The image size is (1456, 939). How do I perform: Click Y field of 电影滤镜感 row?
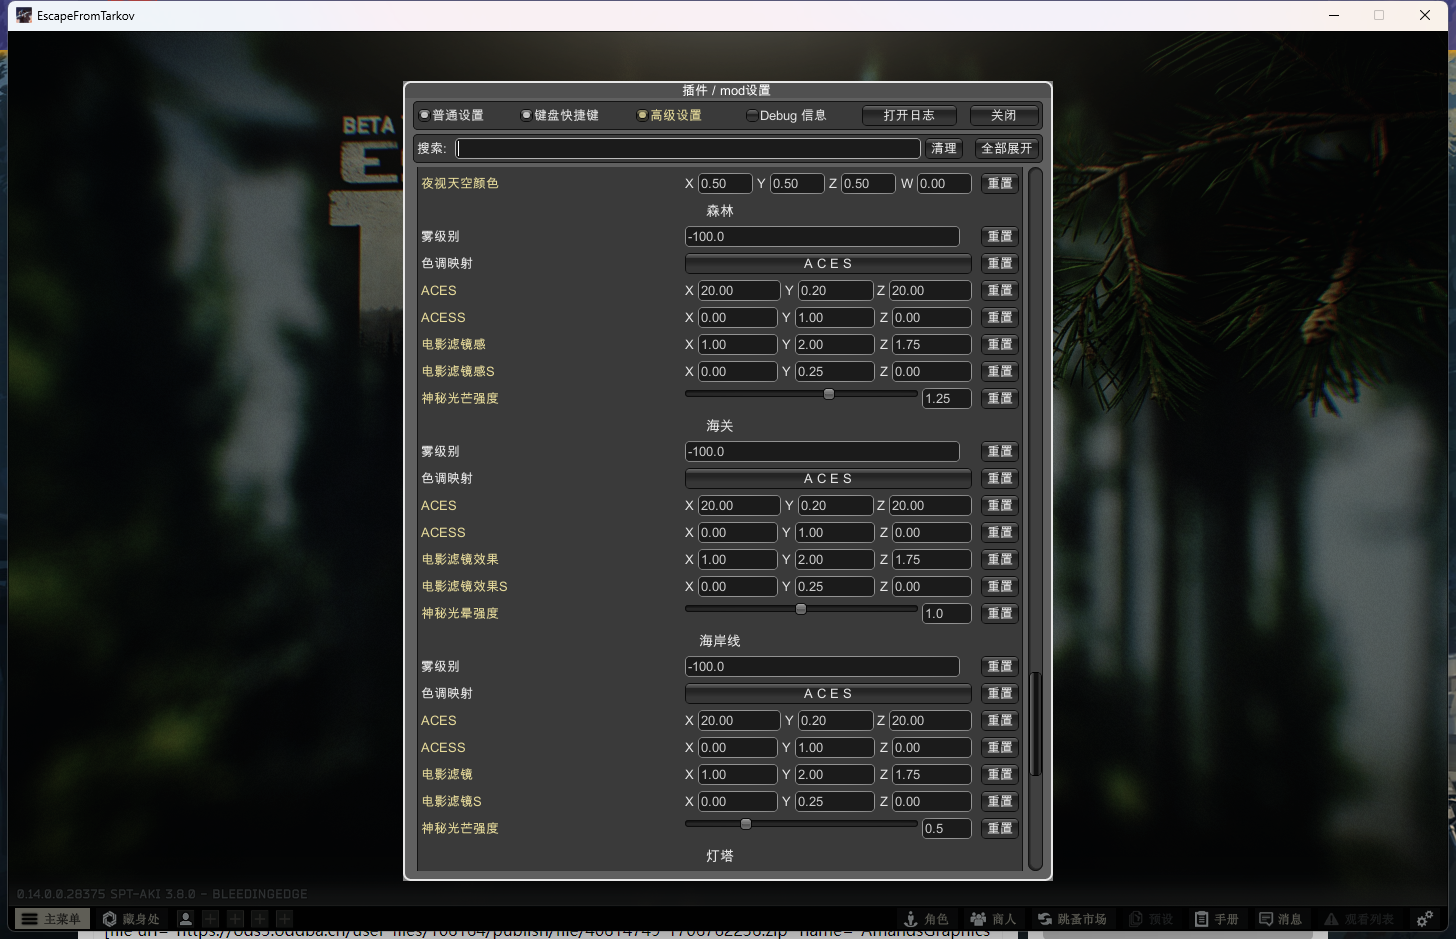point(834,344)
